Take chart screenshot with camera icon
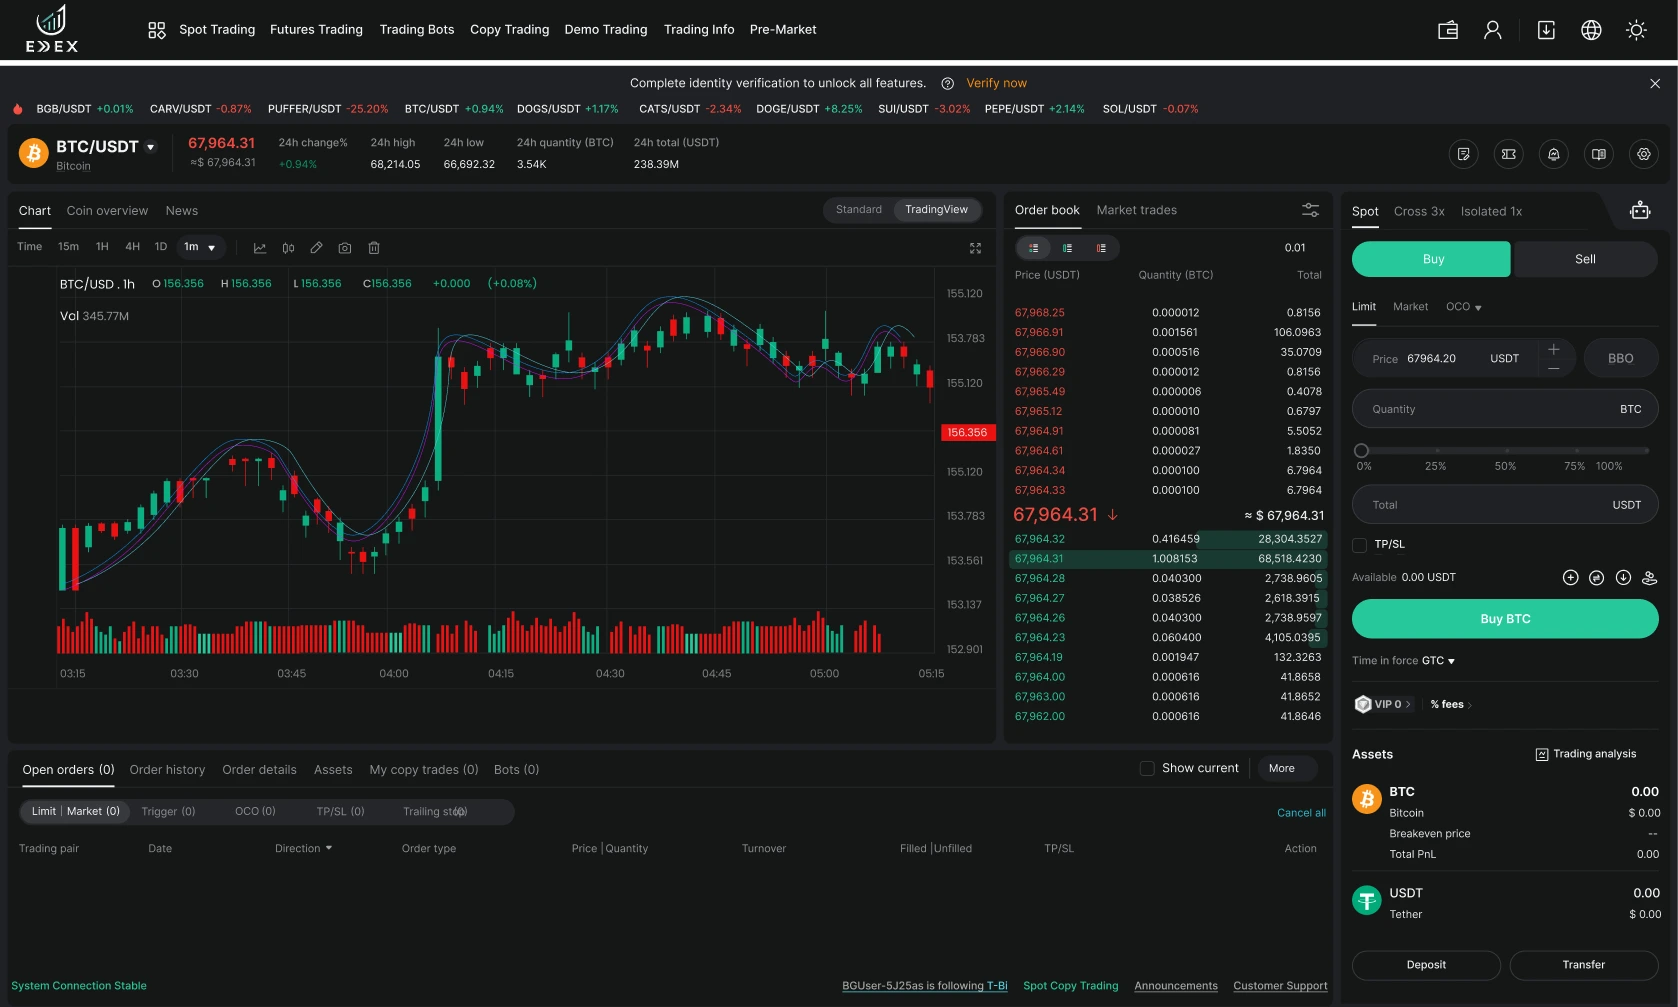1678x1007 pixels. (345, 248)
